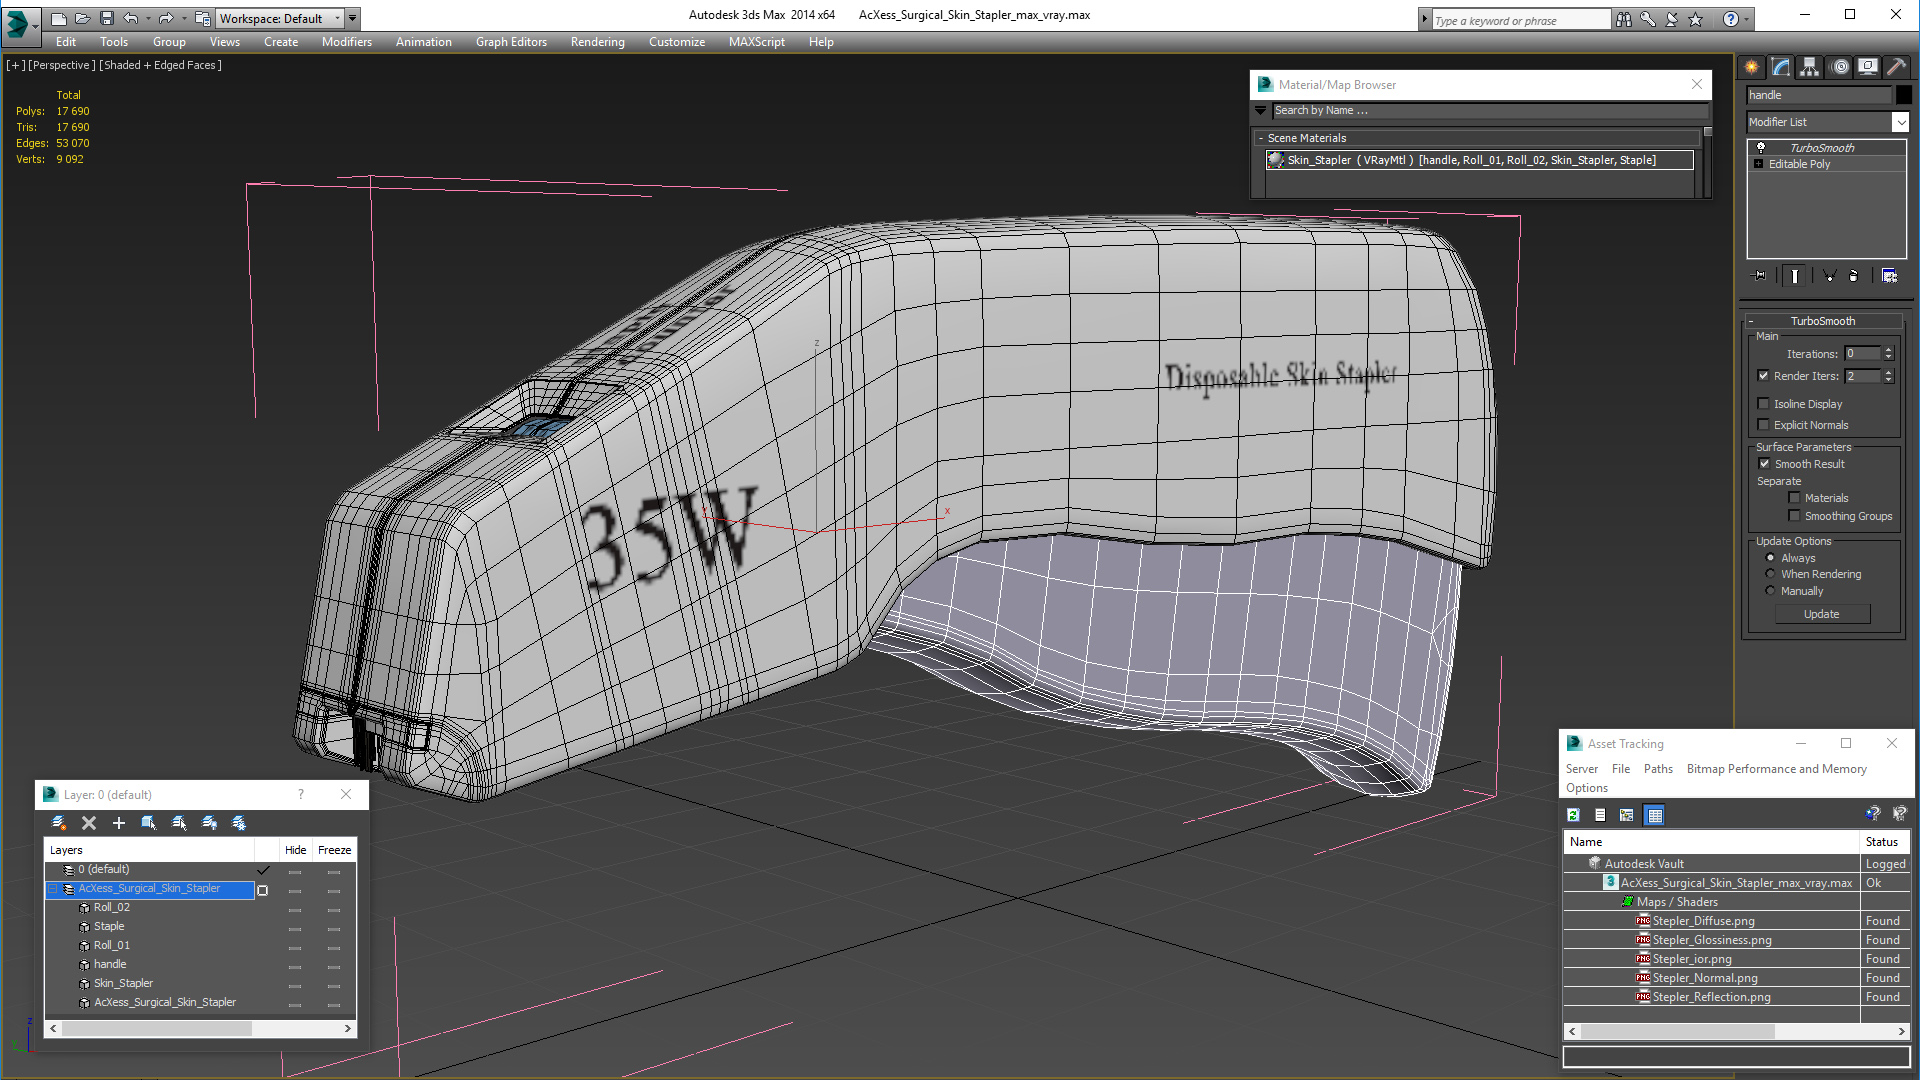The width and height of the screenshot is (1920, 1080).
Task: Collapse the TurboSmooth rollout header
Action: point(1822,321)
